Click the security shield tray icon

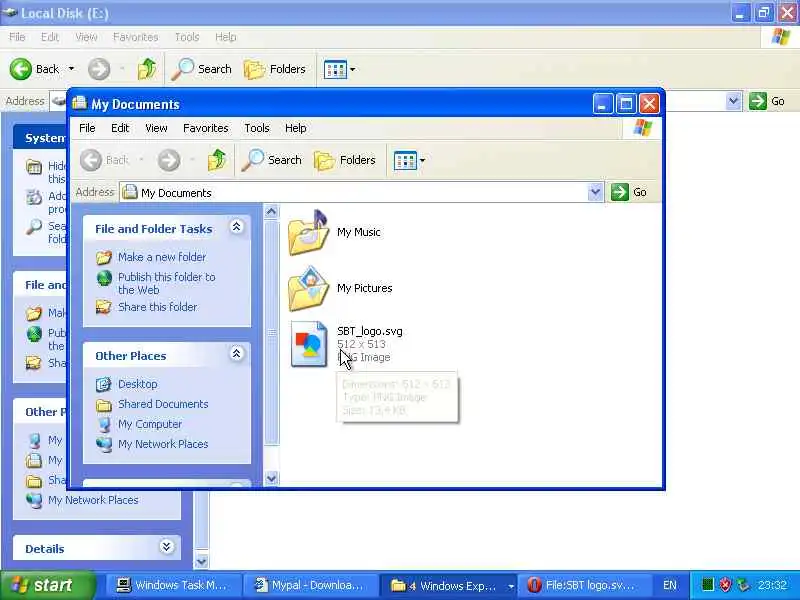(x=725, y=585)
